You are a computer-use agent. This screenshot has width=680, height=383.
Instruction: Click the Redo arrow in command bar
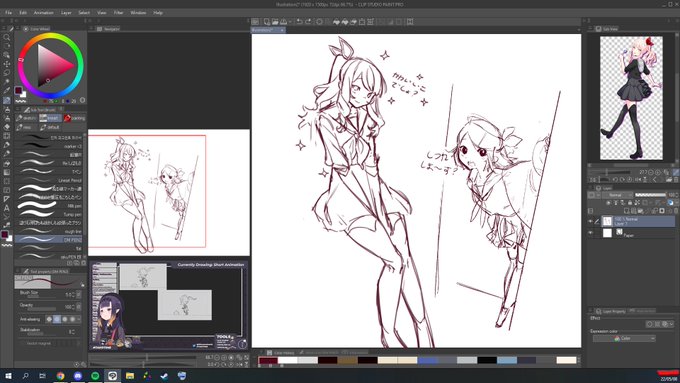coord(308,21)
